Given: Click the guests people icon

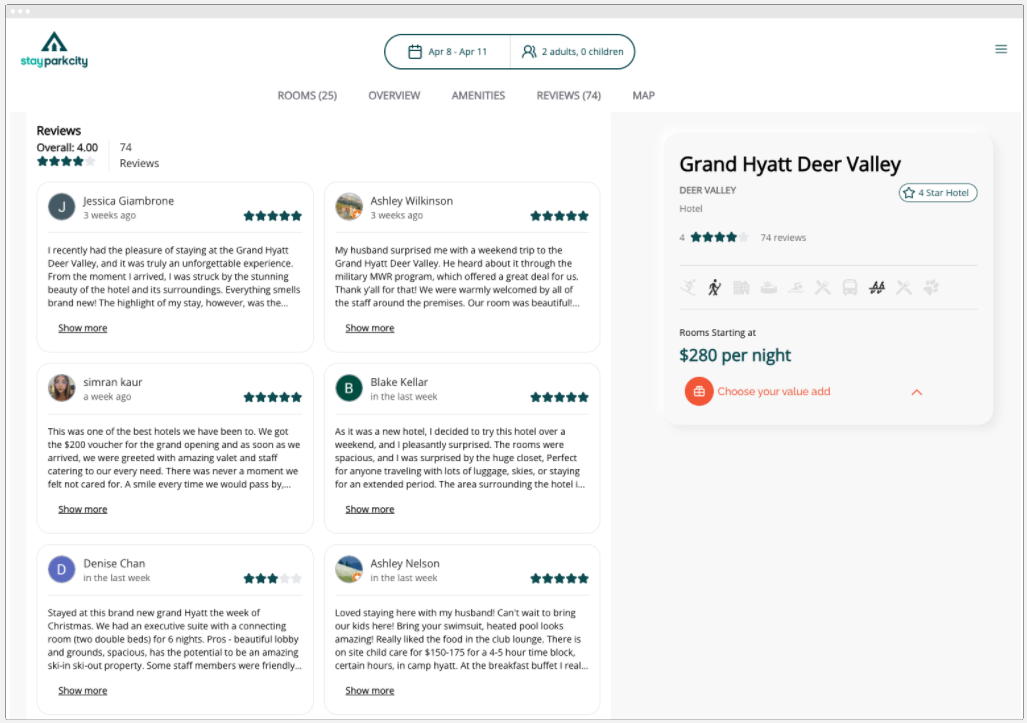Looking at the screenshot, I should (529, 52).
